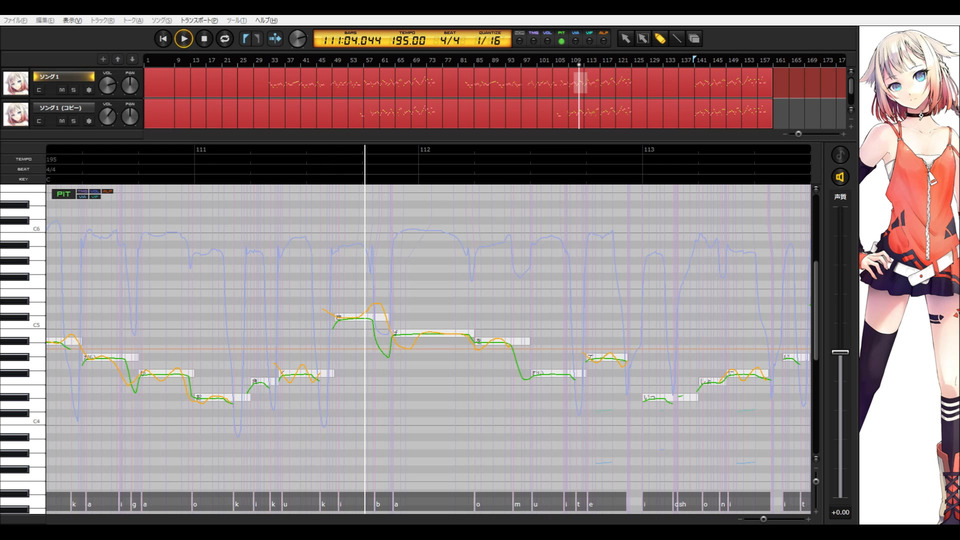Image resolution: width=960 pixels, height=540 pixels.
Task: Open the トラック(R) menu
Action: click(102, 20)
